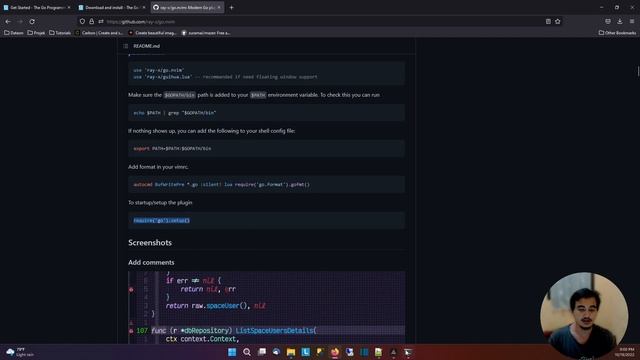Viewport: 640px width, 360px height.
Task: Switch to 'Download and install - The Go' tab
Action: point(112,7)
